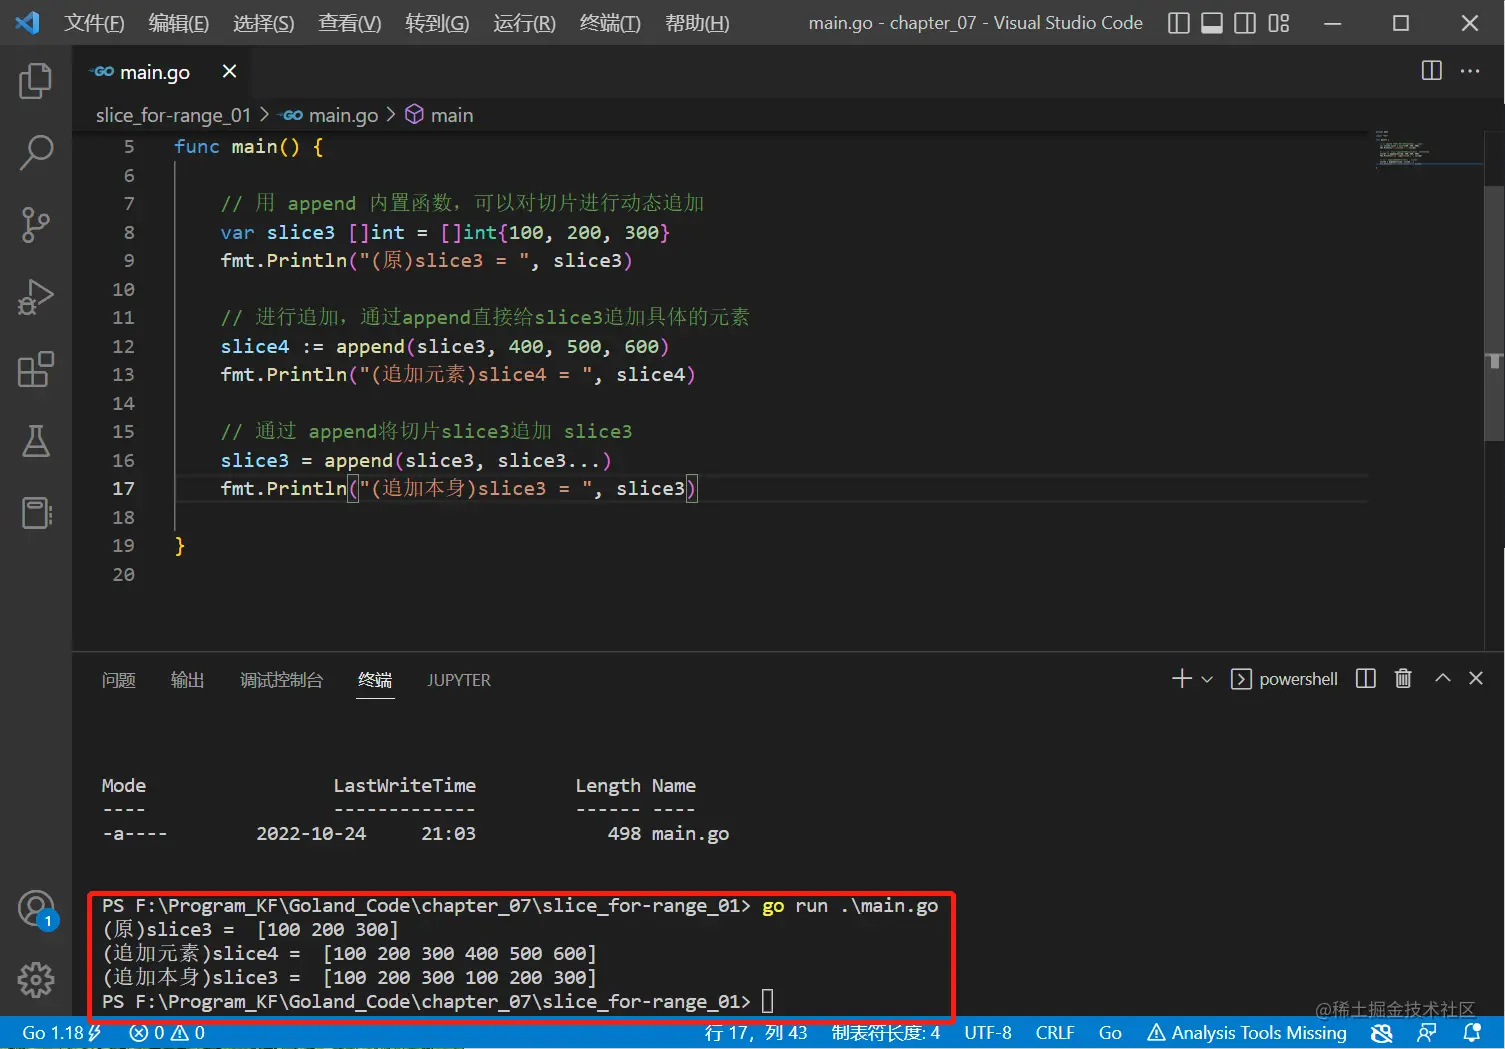Maximize the panel size with chevron
1505x1049 pixels.
click(x=1443, y=678)
